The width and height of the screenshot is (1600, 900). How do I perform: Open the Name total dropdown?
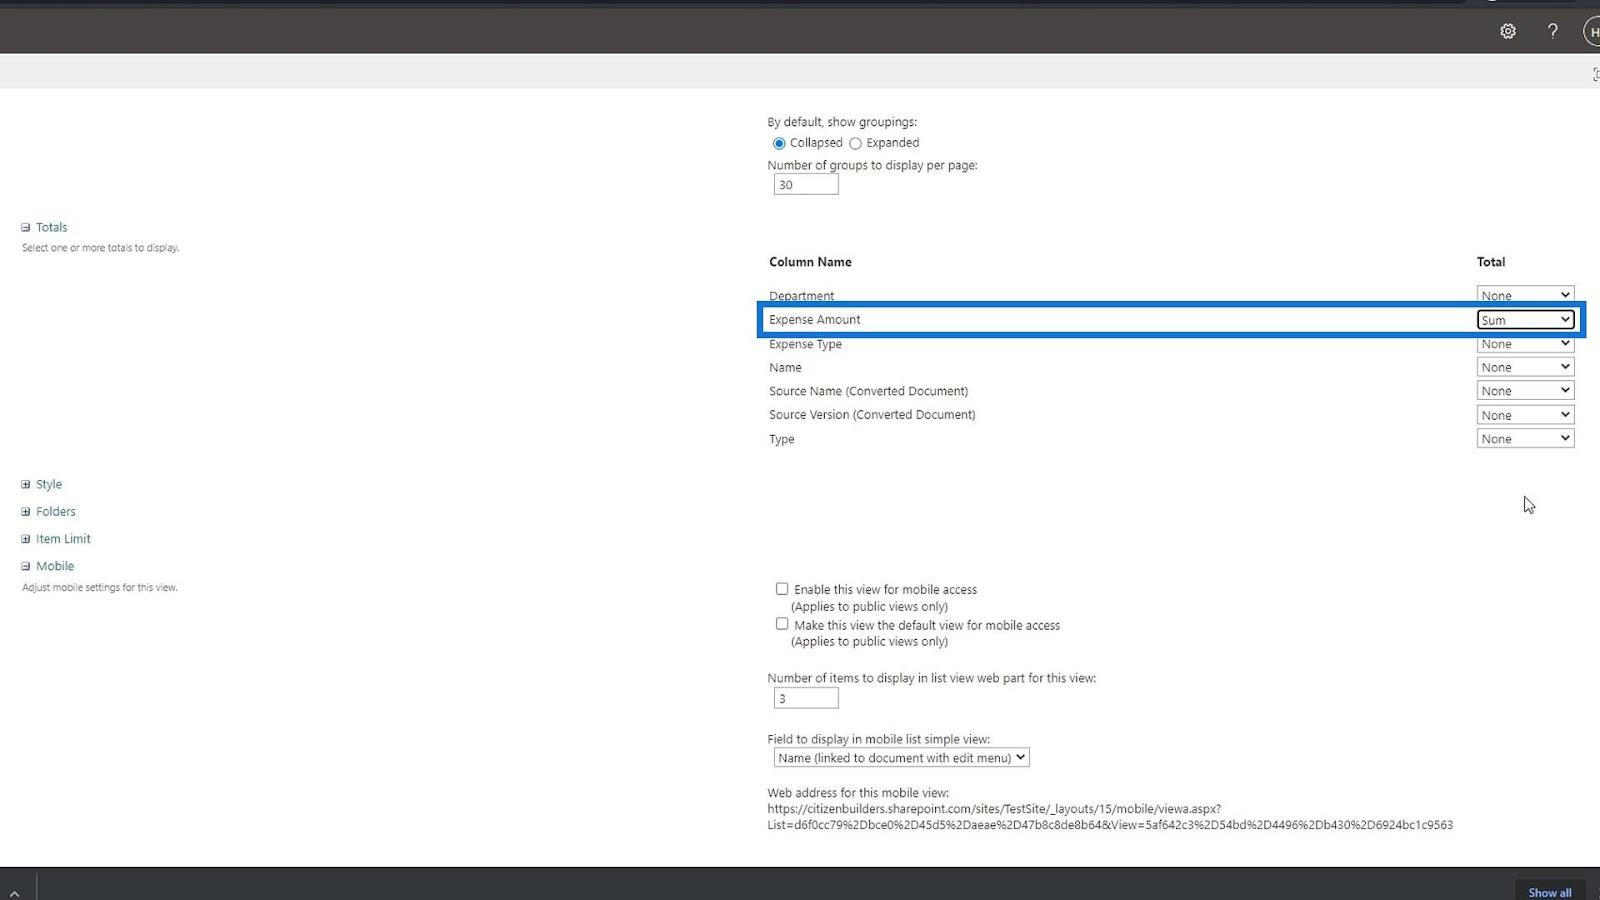coord(1525,367)
